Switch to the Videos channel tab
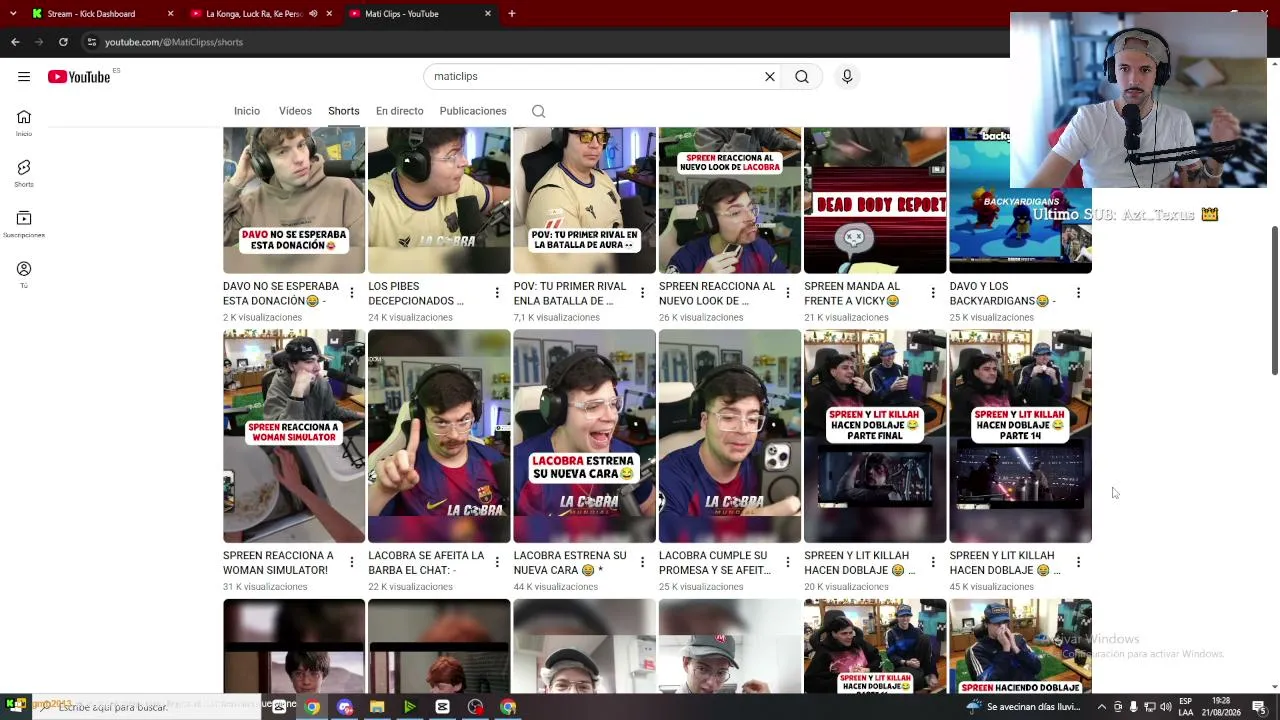 coord(295,111)
